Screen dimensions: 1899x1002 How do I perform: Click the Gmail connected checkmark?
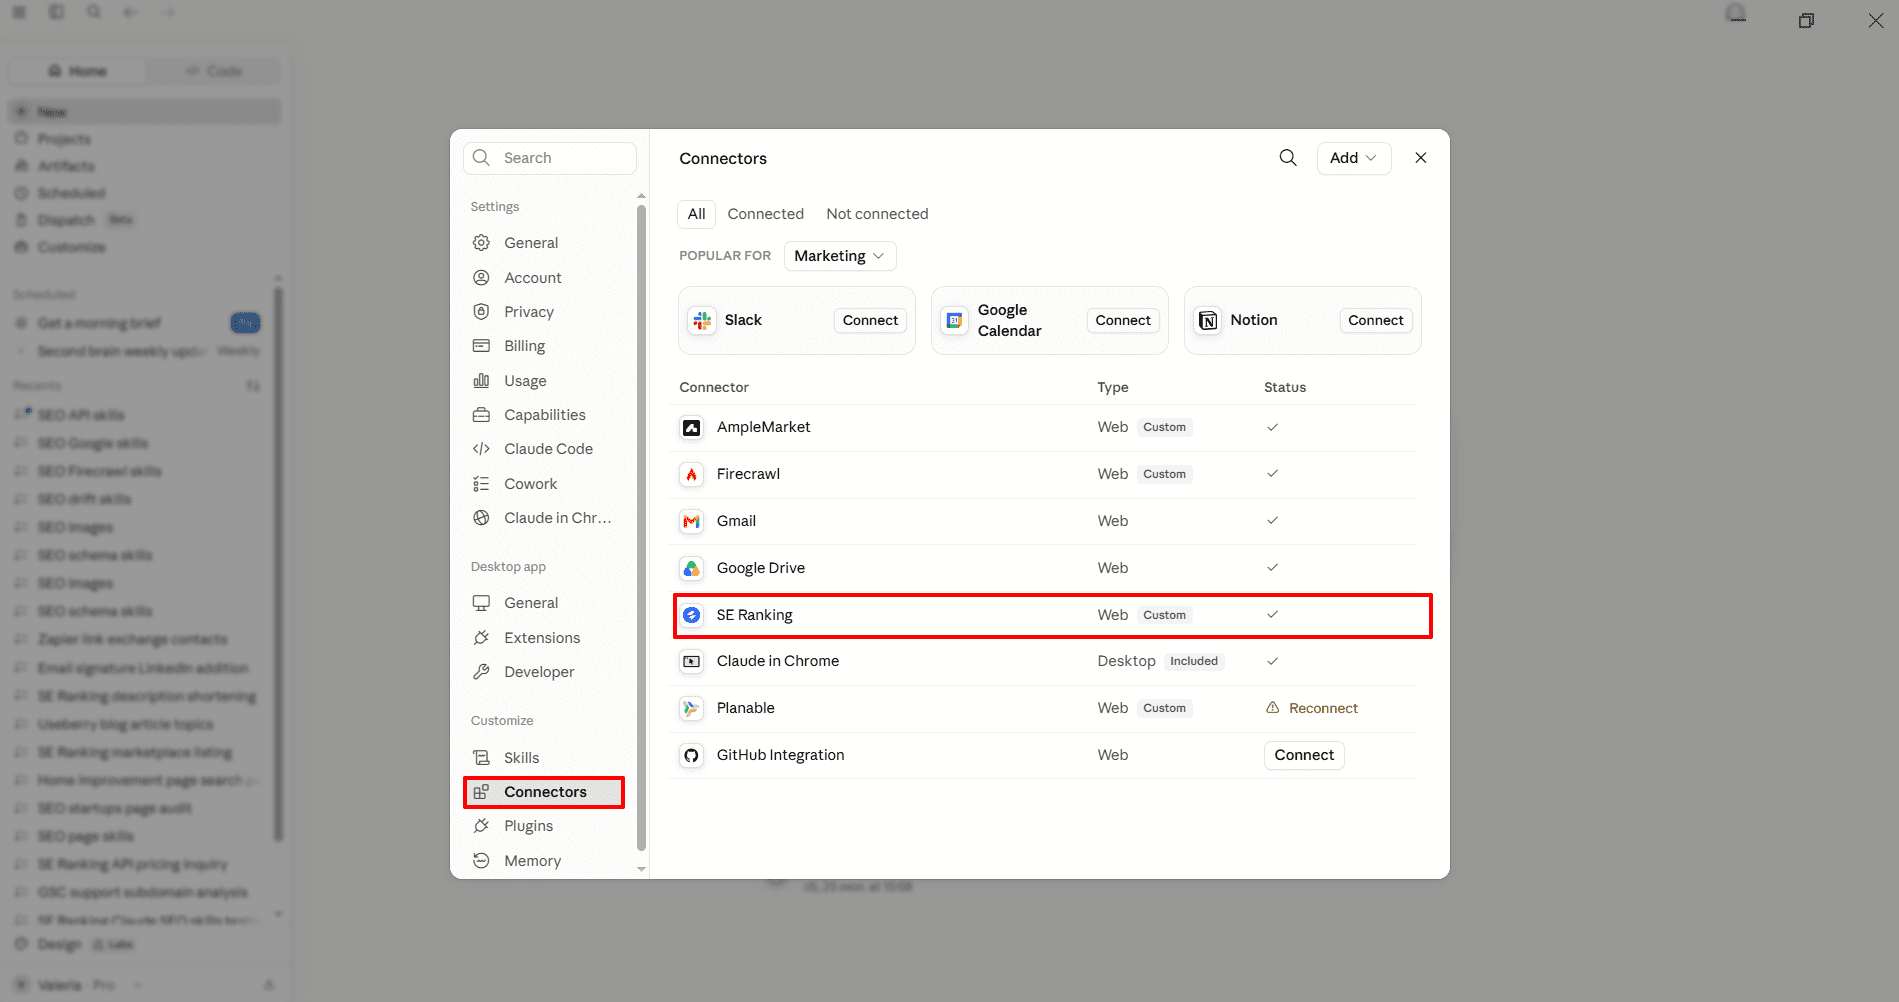(x=1272, y=521)
